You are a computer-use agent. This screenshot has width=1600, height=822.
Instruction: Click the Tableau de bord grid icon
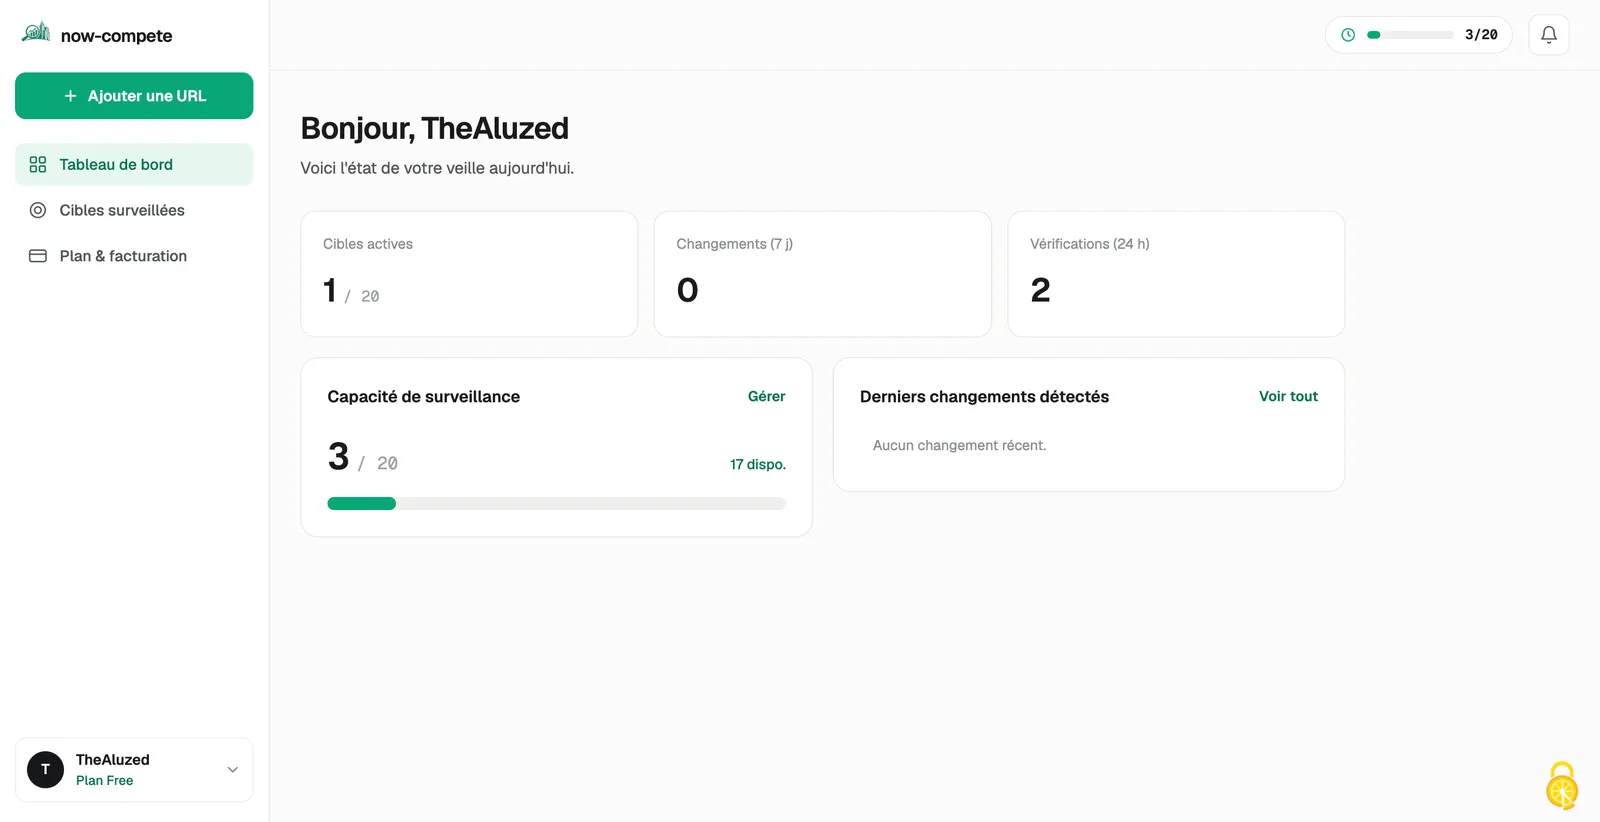pos(38,165)
